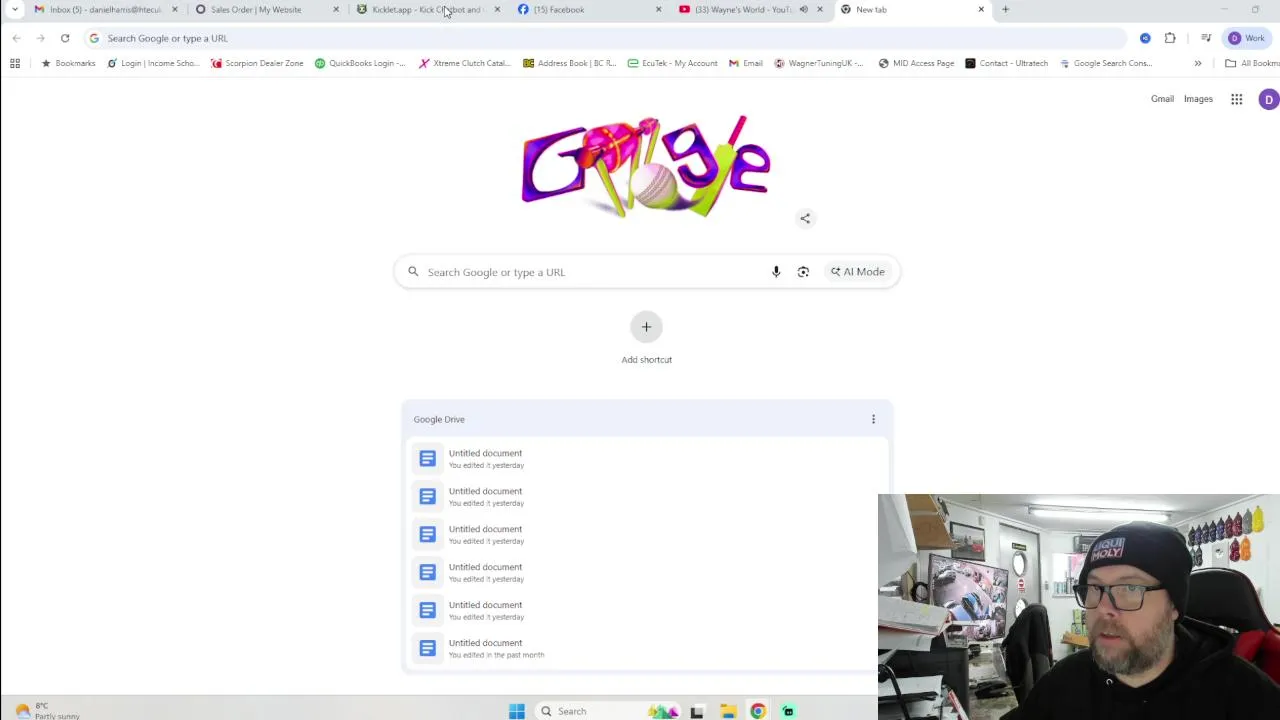Open the Bookmarks bookmark folder
This screenshot has width=1280, height=720.
[x=68, y=63]
